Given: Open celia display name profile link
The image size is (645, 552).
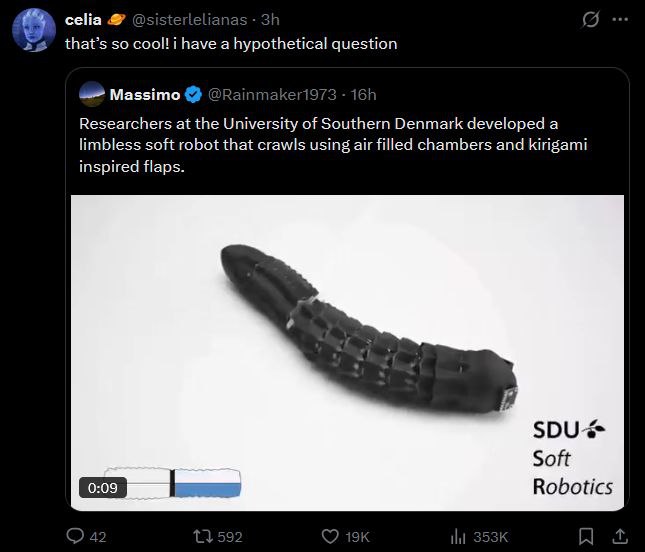Looking at the screenshot, I should 83,19.
